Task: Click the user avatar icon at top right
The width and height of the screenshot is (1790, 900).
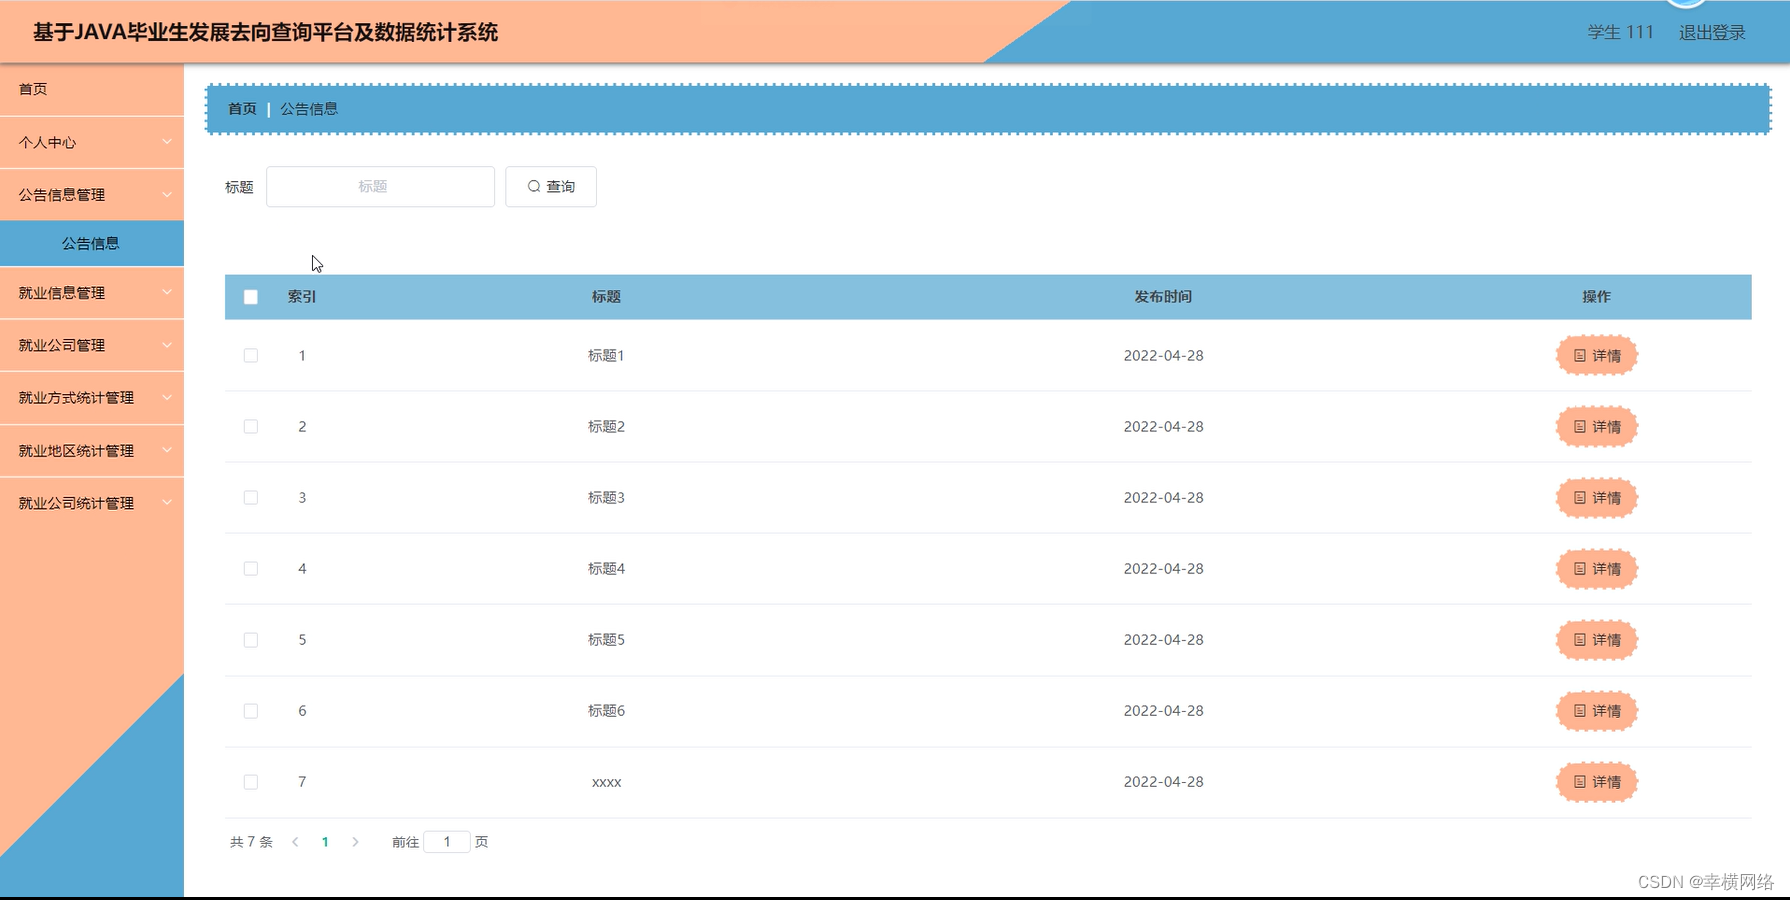Action: click(x=1686, y=5)
